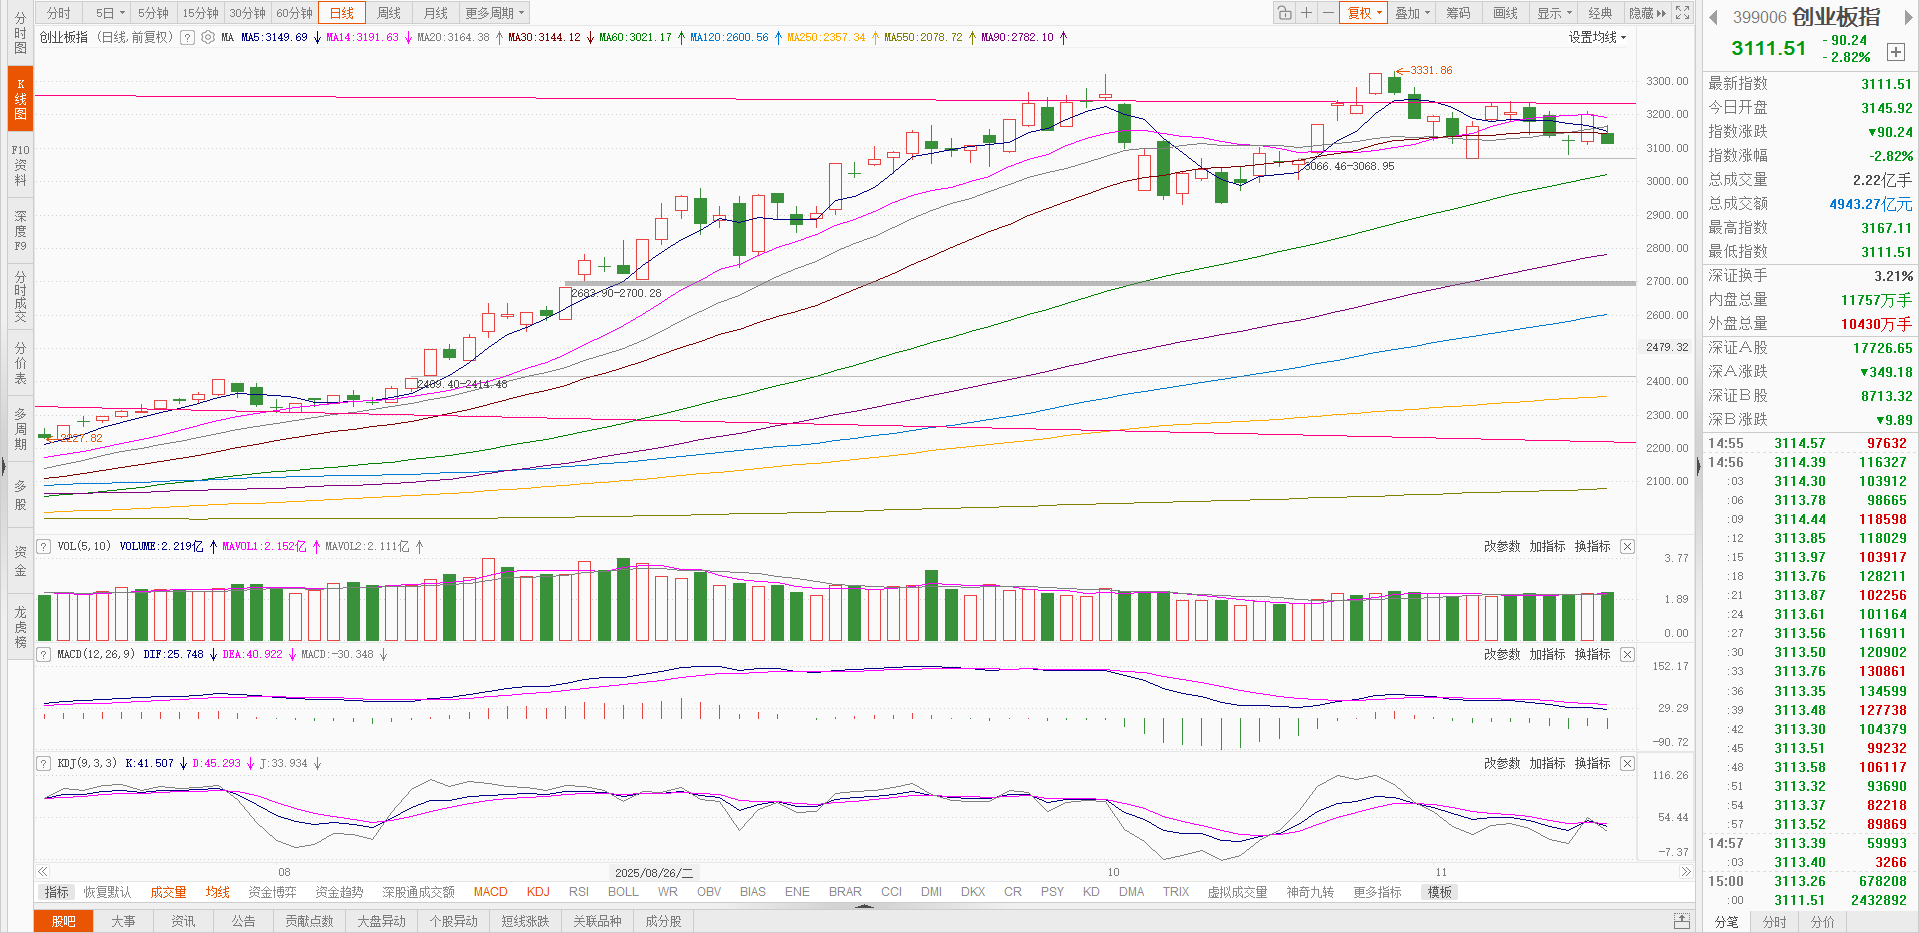
Task: Enter fullscreen chart mode
Action: pos(1683,13)
